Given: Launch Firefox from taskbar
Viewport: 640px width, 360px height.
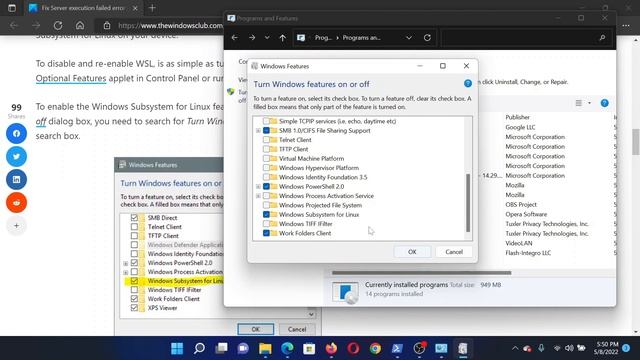Looking at the screenshot, I should [x=331, y=348].
